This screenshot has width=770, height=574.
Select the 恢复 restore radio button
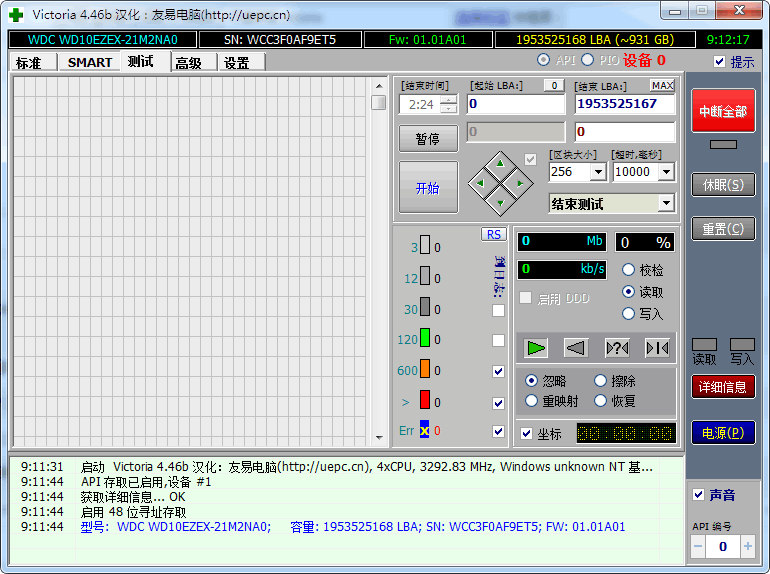600,401
